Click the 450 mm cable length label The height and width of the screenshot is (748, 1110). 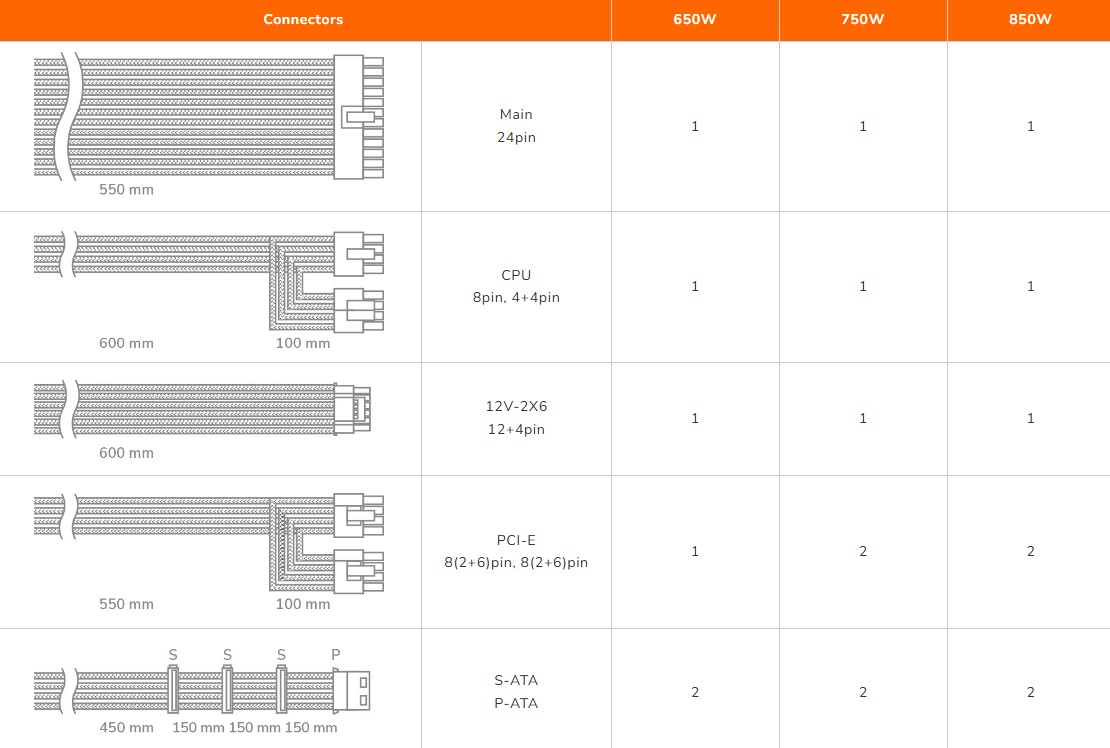pos(126,727)
